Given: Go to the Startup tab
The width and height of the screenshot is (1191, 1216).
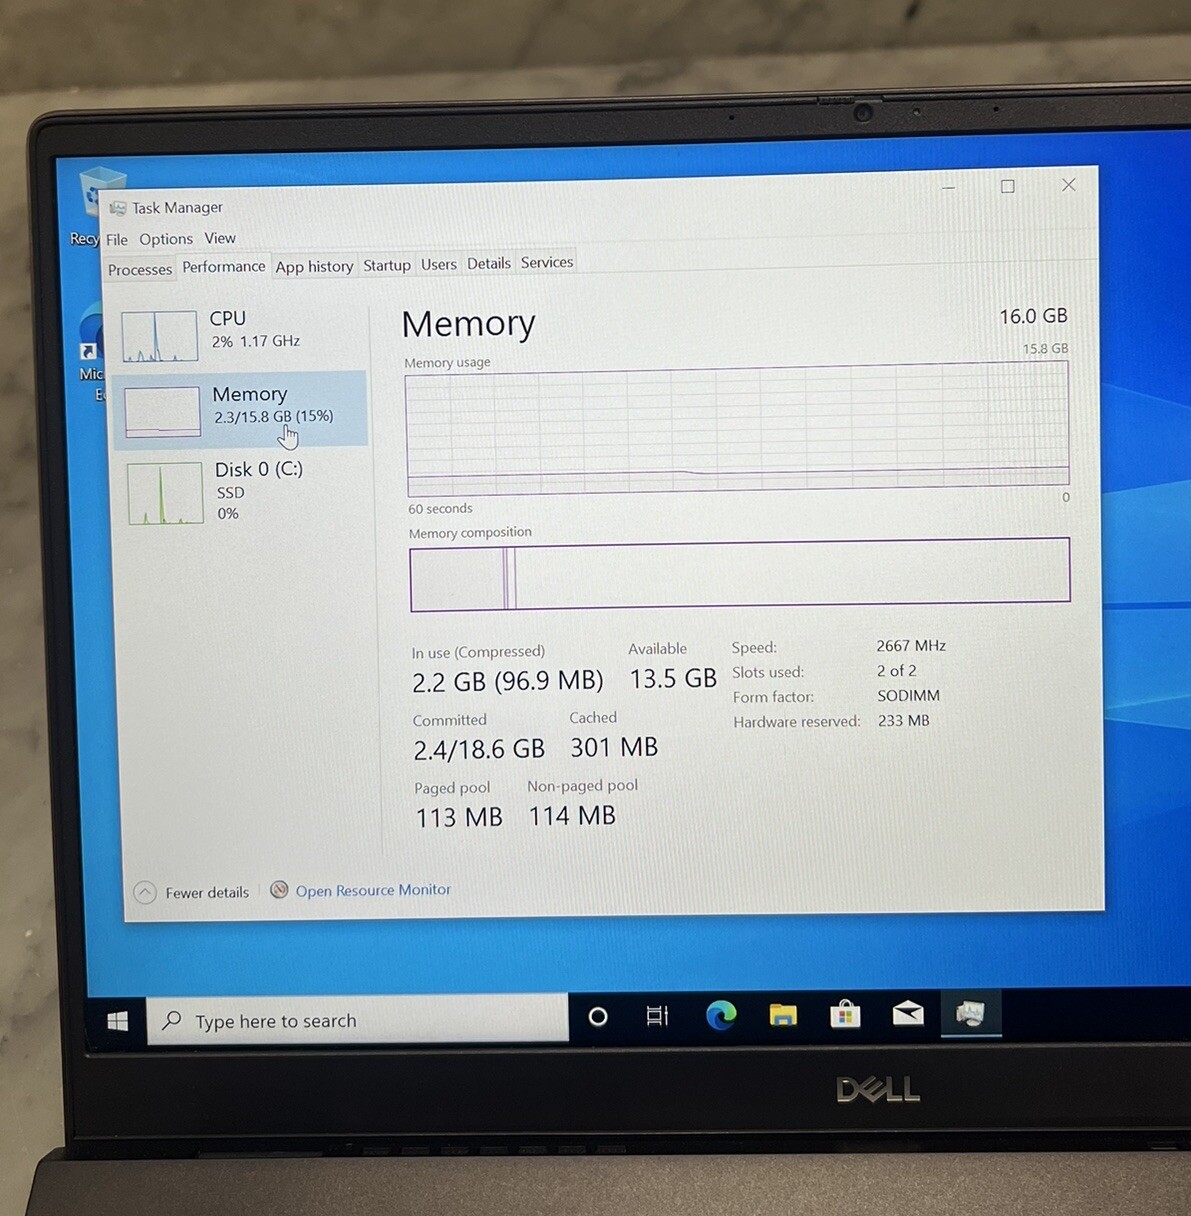Looking at the screenshot, I should (387, 265).
